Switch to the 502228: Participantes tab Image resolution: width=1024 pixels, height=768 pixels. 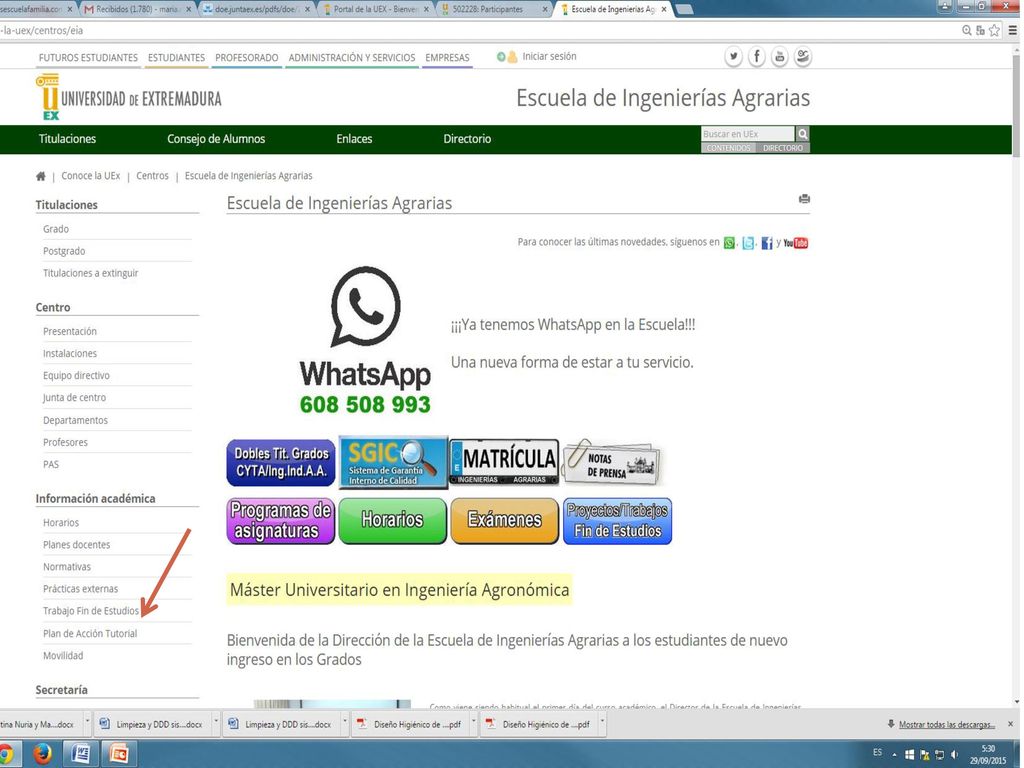point(495,9)
